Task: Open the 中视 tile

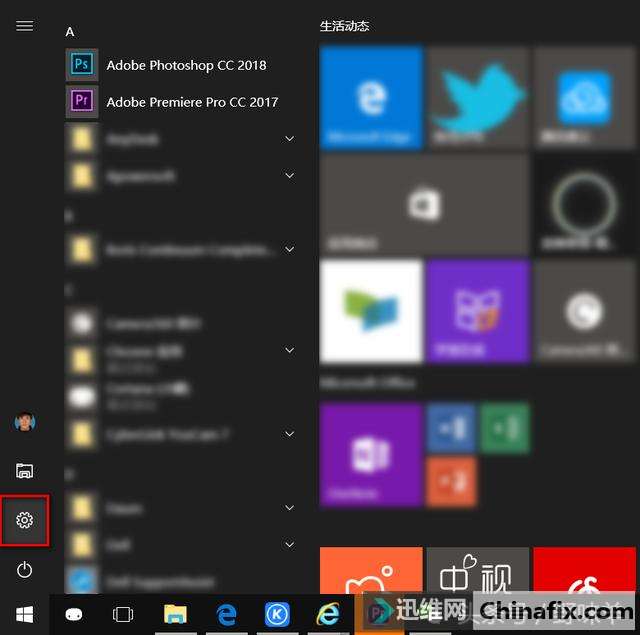Action: pyautogui.click(x=478, y=570)
